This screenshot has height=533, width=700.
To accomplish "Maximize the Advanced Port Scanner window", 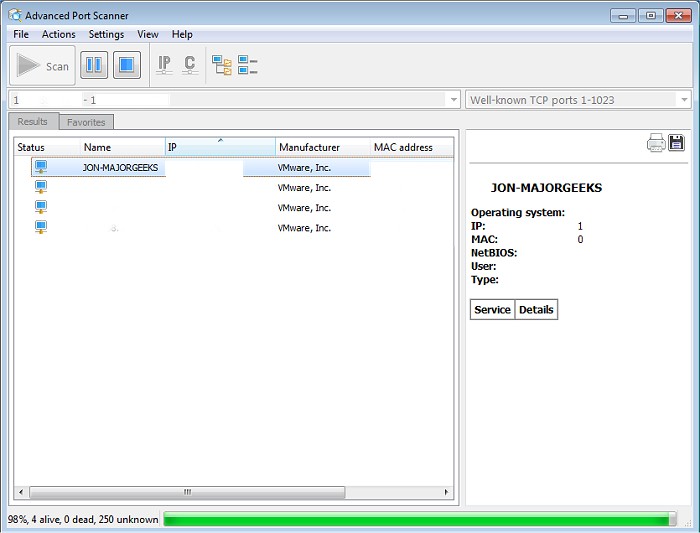I will (650, 16).
